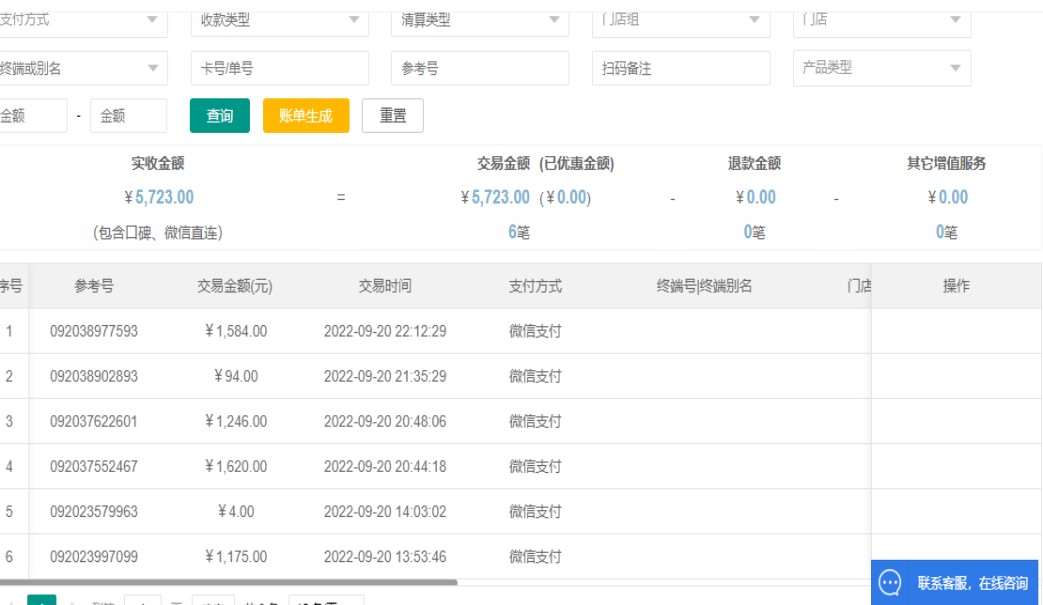Open the 清算类型 dropdown
Image resolution: width=1043 pixels, height=605 pixels.
[x=478, y=20]
